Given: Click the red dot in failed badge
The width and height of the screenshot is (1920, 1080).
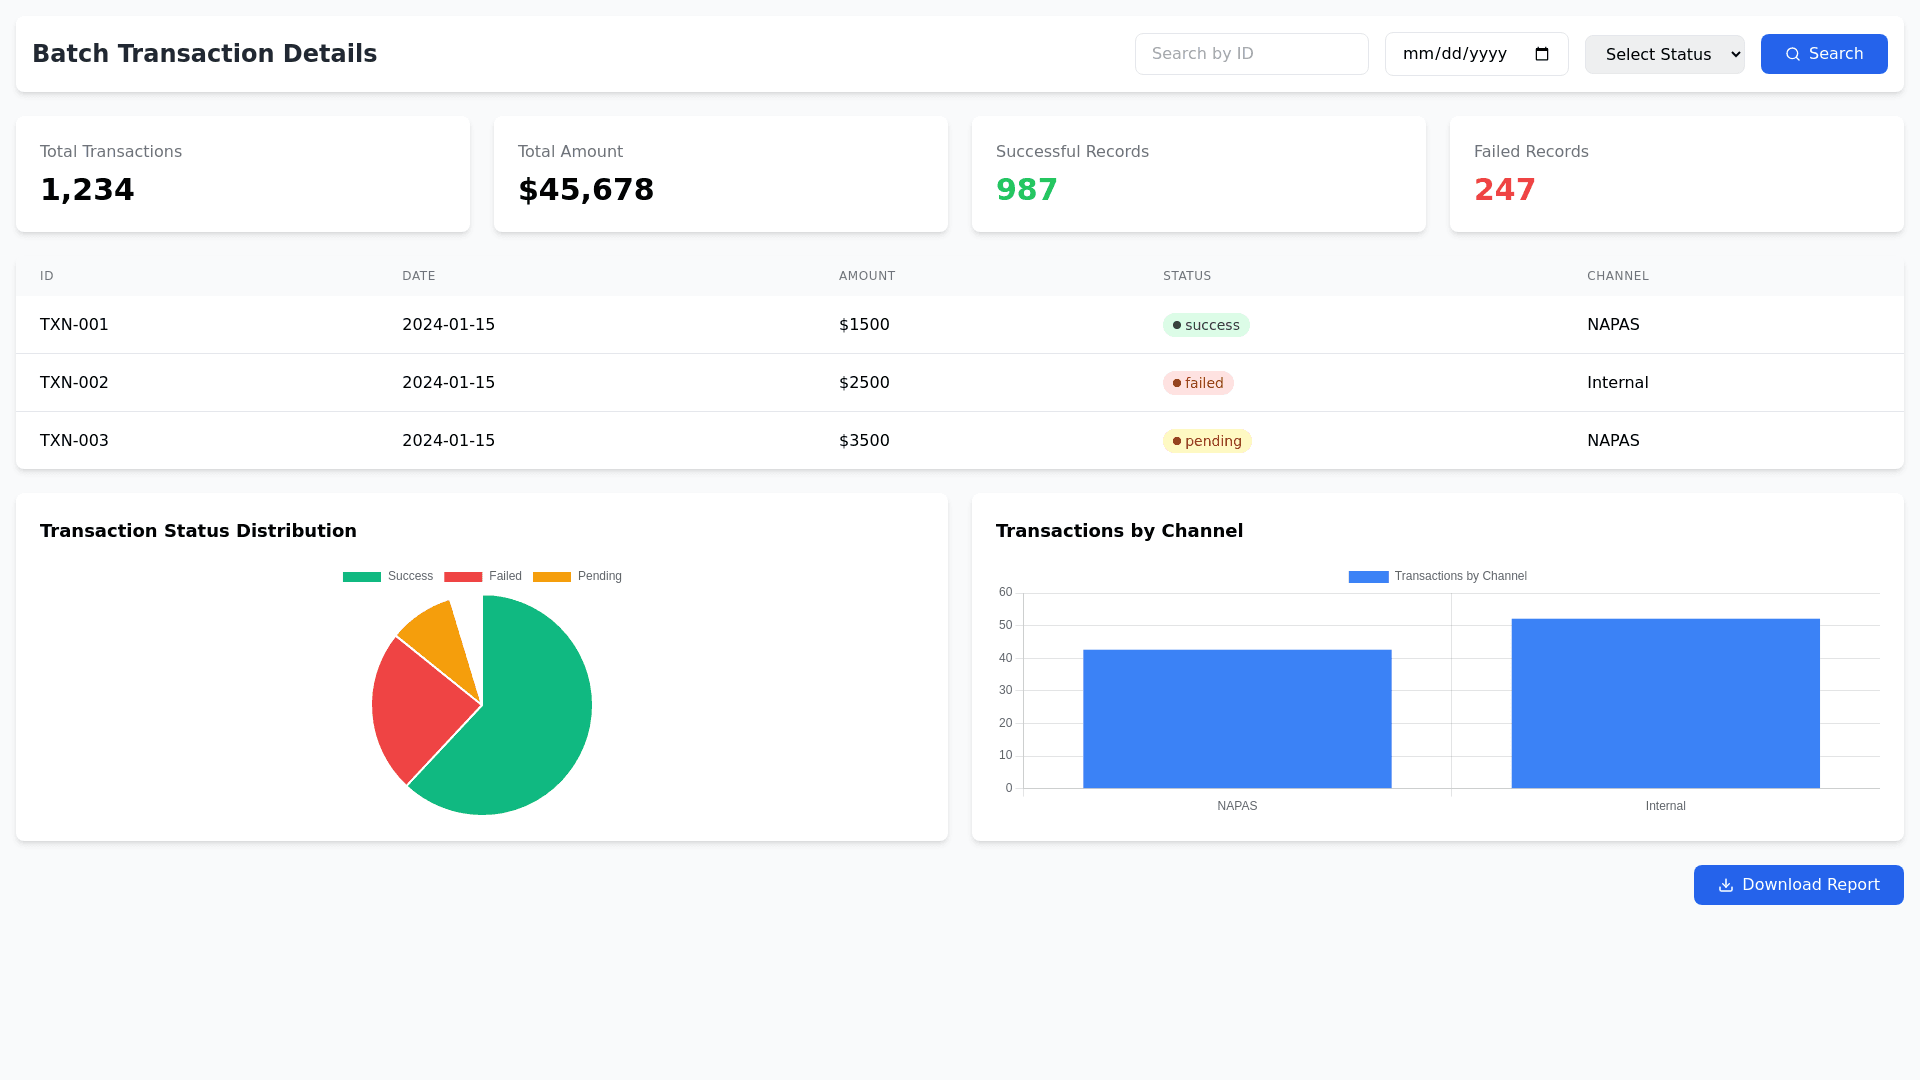Looking at the screenshot, I should [x=1177, y=383].
